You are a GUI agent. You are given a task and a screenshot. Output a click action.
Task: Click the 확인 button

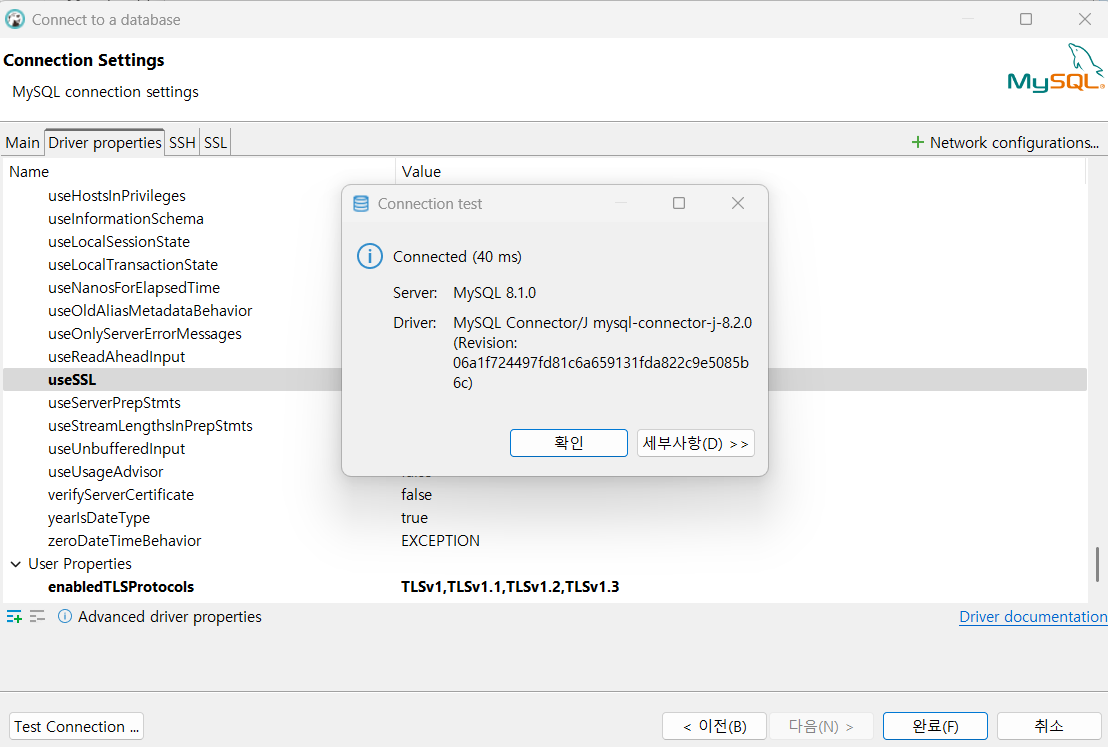569,443
